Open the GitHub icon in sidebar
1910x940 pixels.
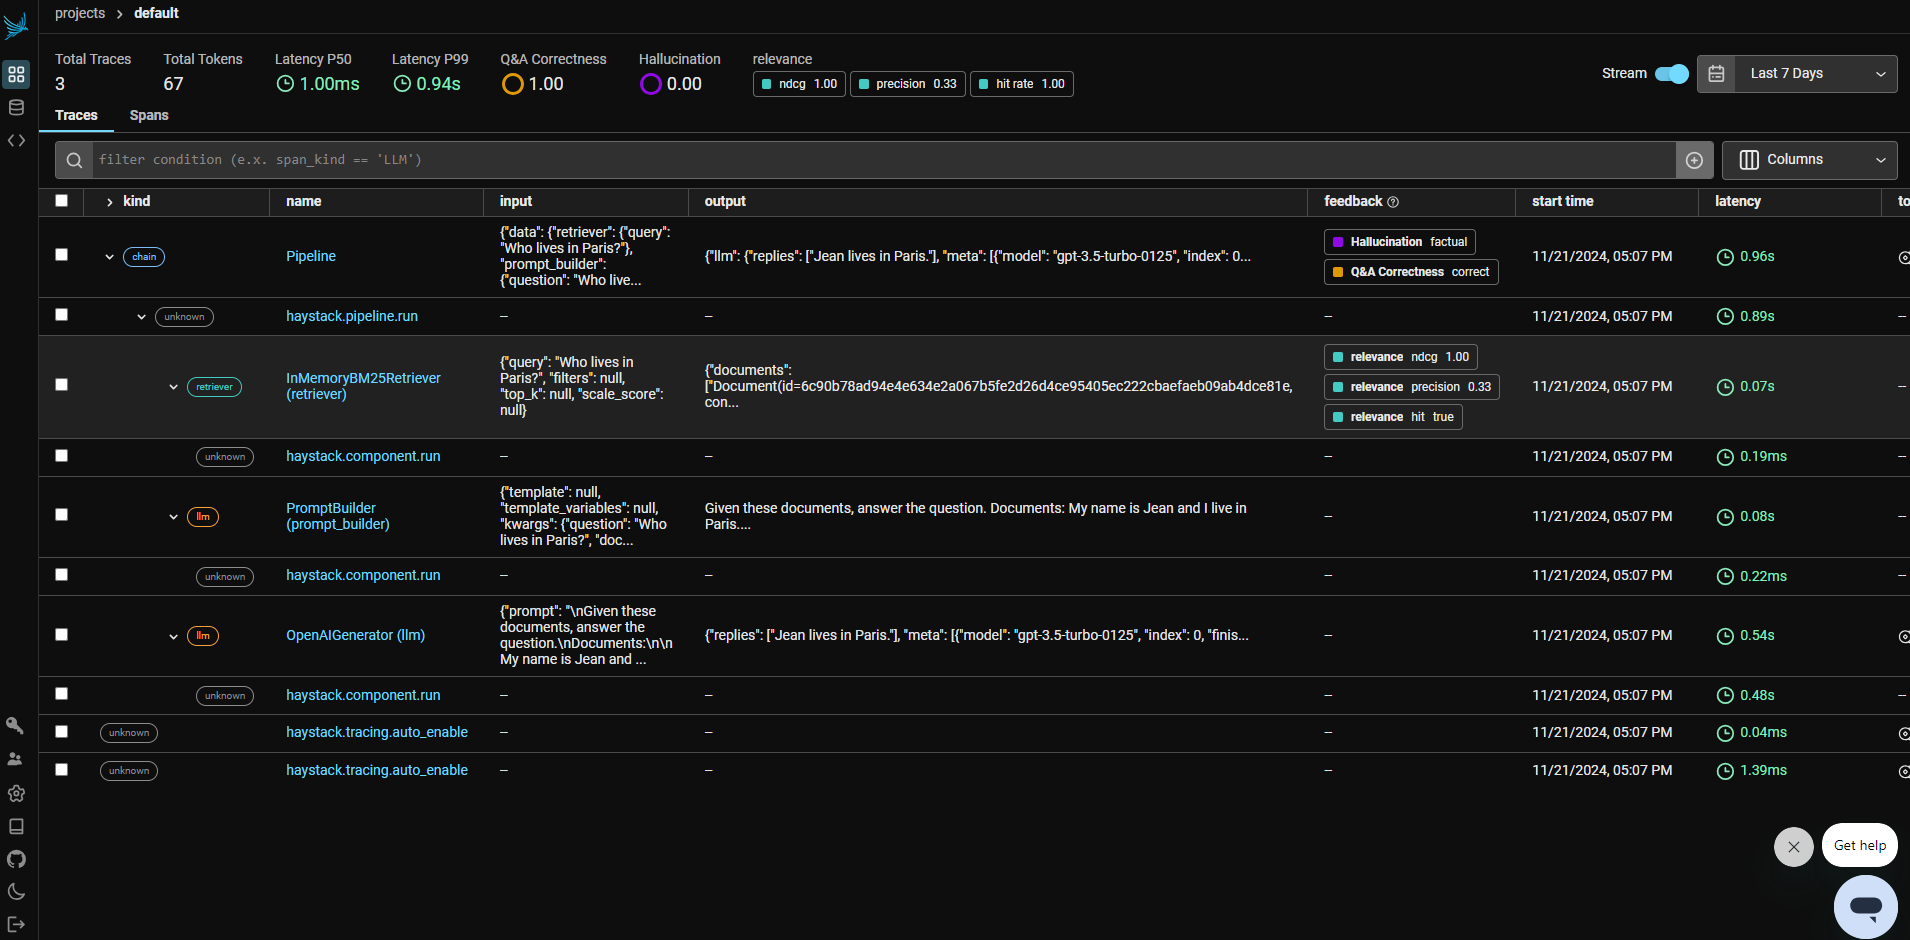point(16,859)
